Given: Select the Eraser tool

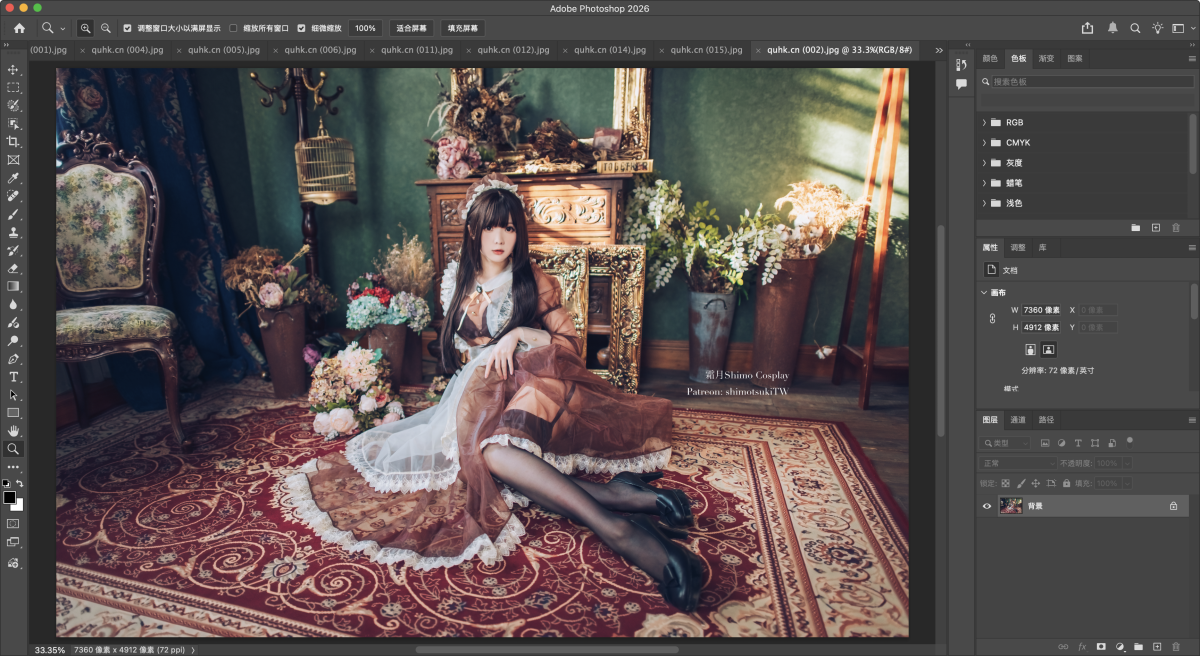Looking at the screenshot, I should (13, 268).
